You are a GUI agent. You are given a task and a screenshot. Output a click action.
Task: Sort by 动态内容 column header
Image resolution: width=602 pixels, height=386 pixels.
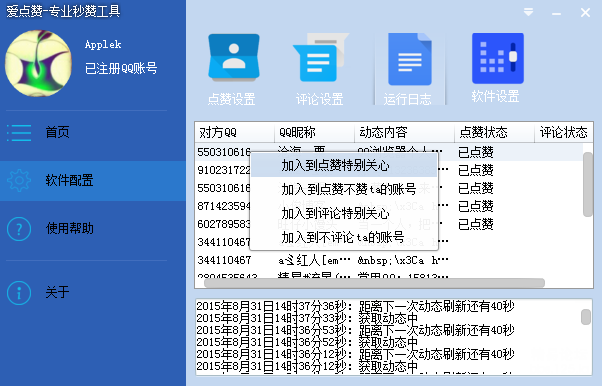[404, 133]
